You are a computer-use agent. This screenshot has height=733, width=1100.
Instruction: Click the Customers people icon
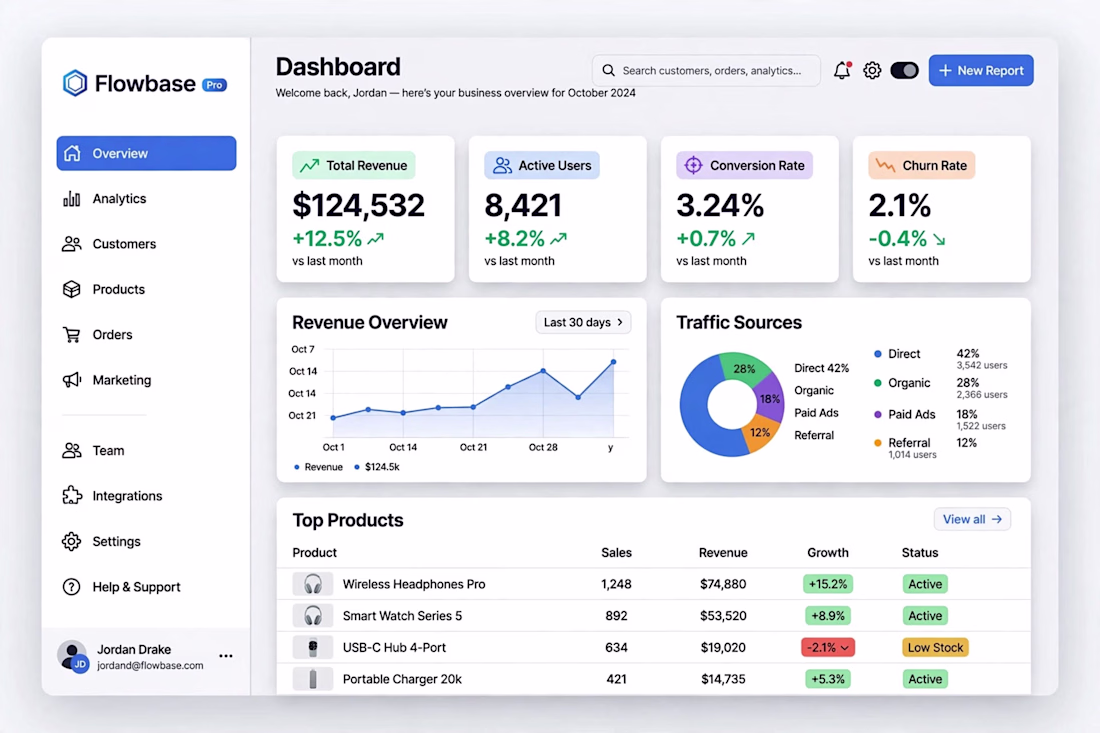(x=72, y=244)
